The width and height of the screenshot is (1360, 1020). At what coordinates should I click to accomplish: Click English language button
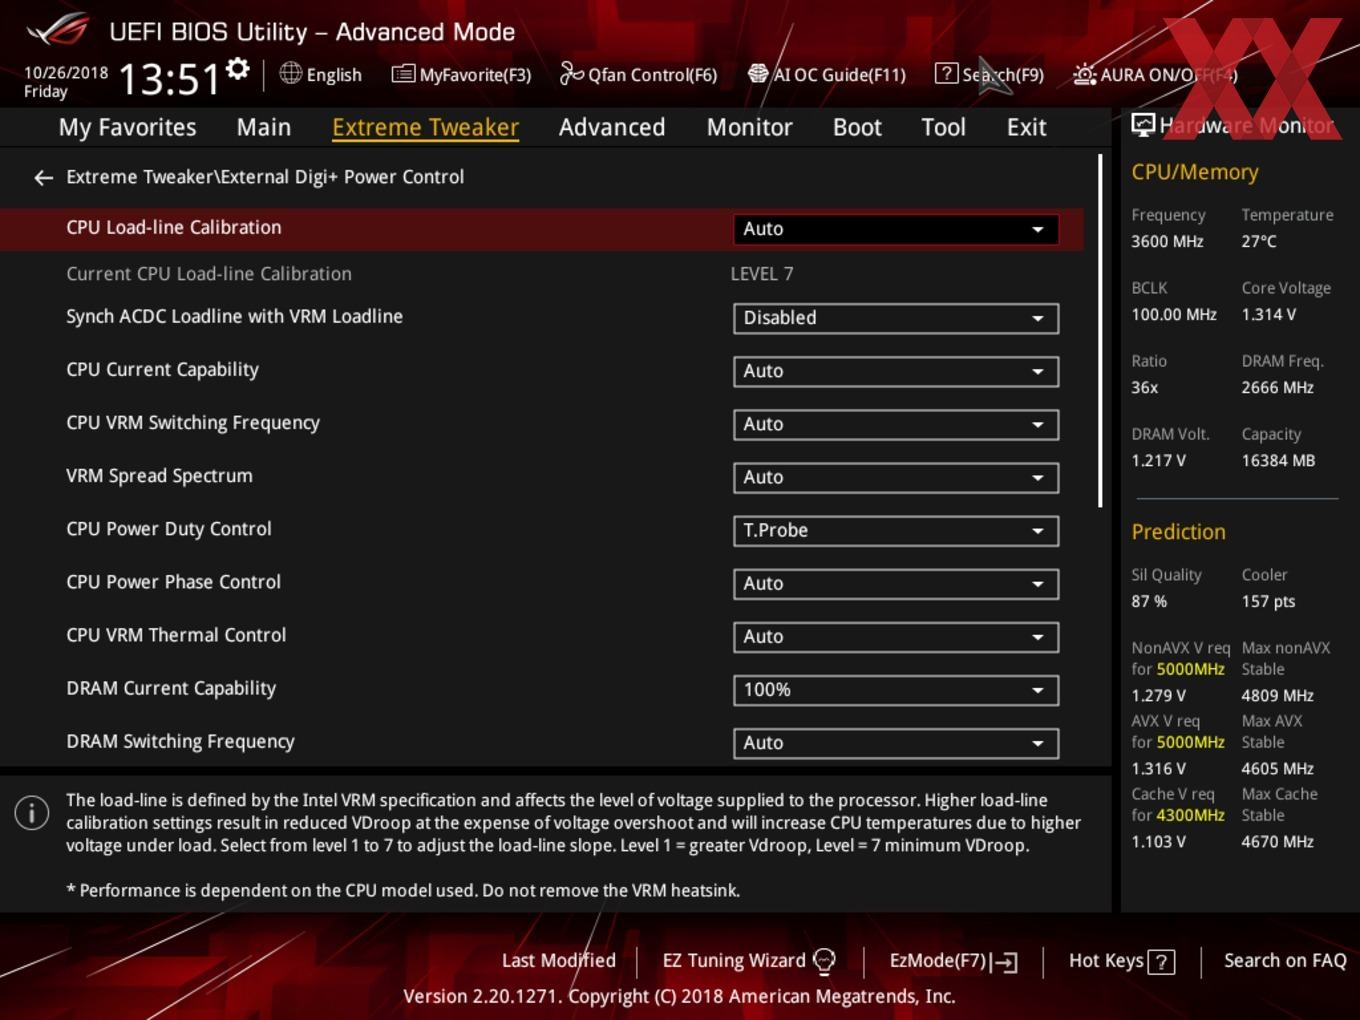(x=321, y=74)
